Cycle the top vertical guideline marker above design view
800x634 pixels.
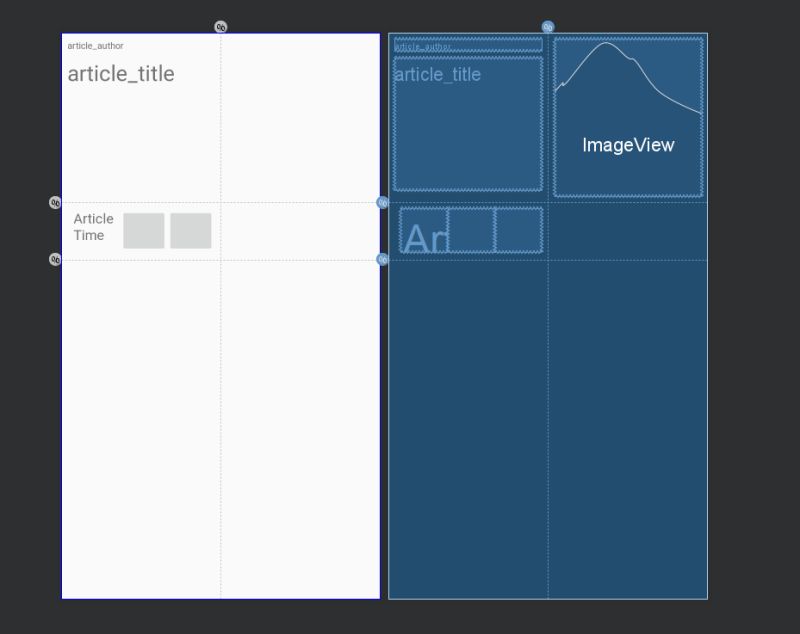click(222, 25)
